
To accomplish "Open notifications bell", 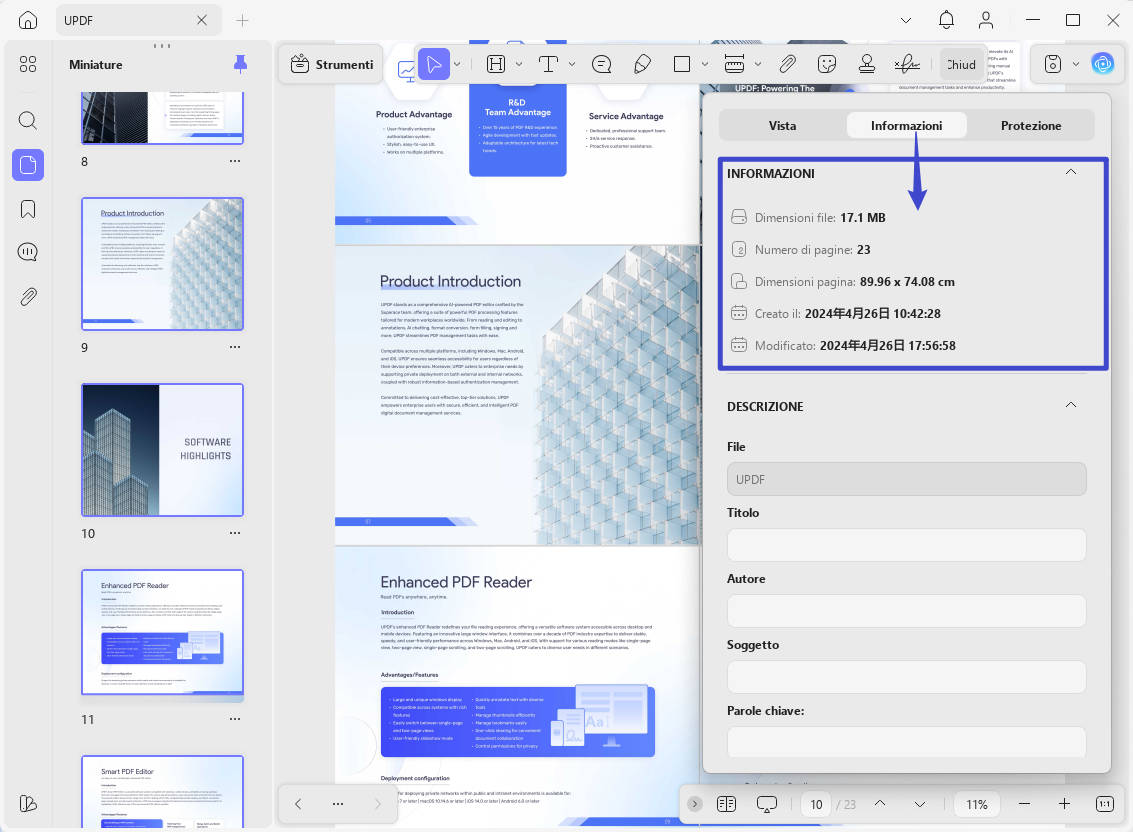I will point(946,20).
